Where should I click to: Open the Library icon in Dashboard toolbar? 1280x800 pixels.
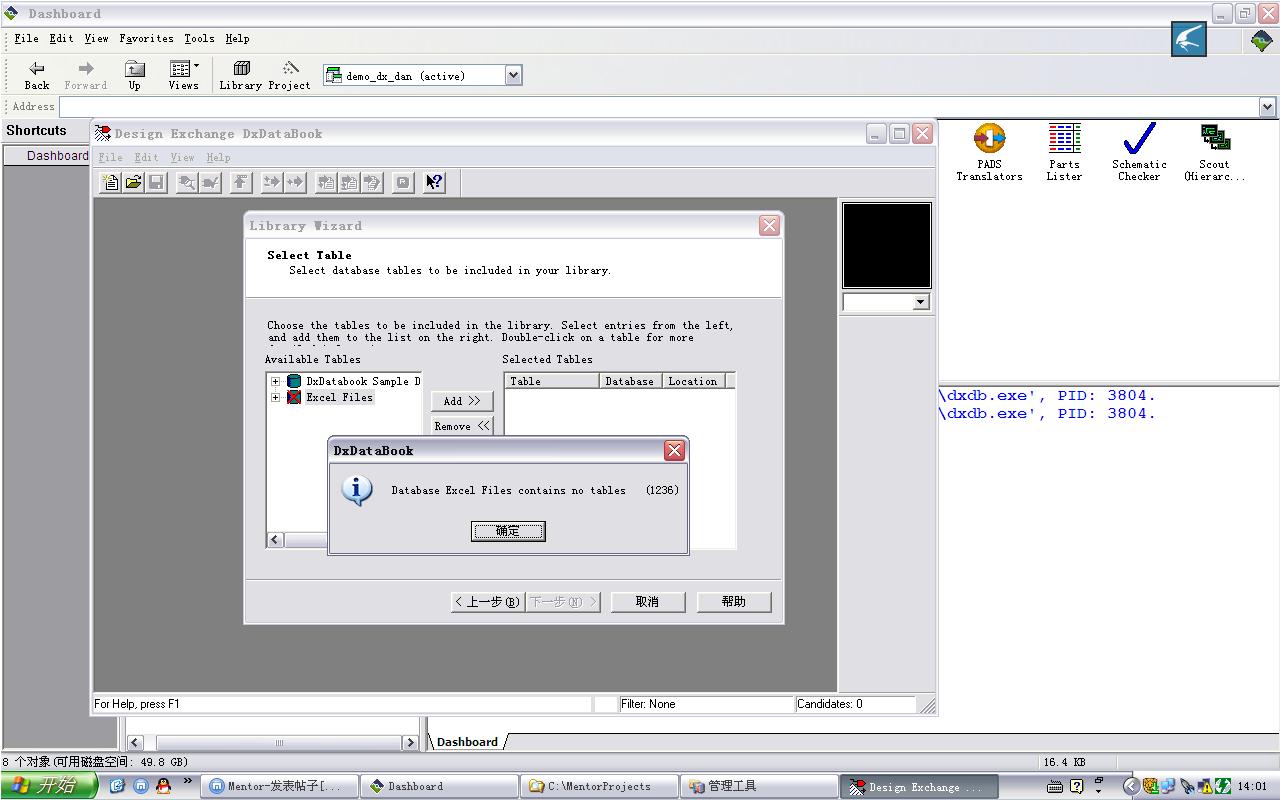tap(241, 68)
